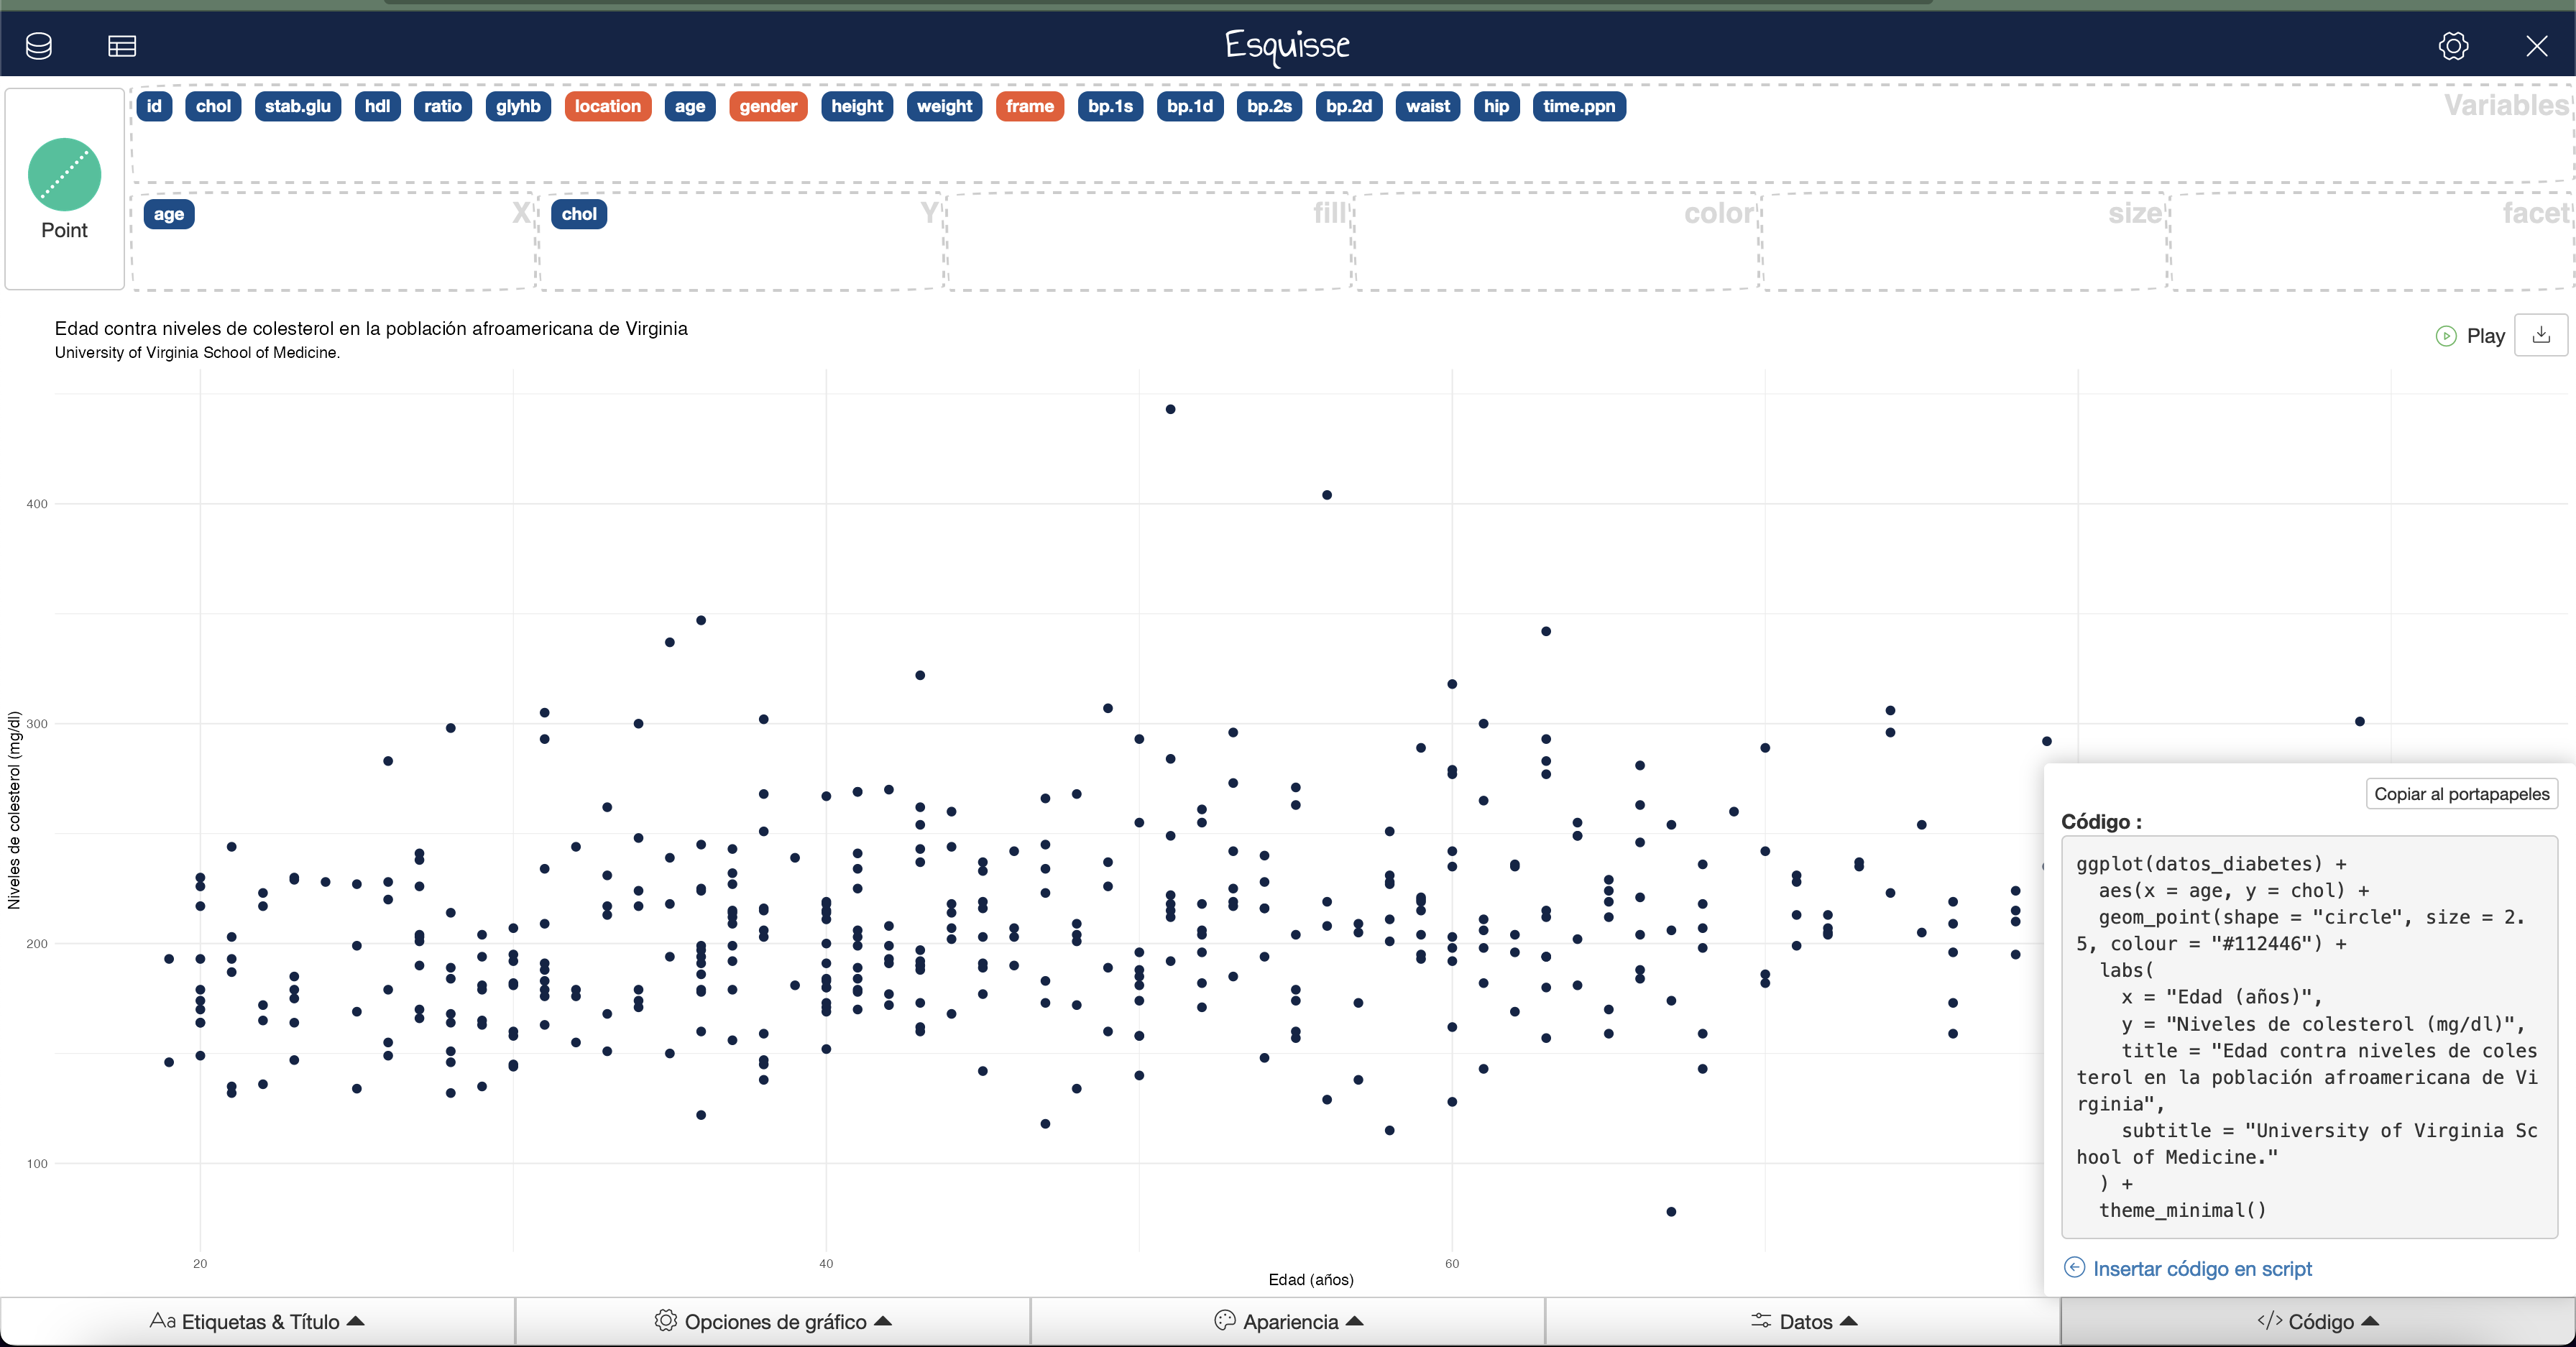Viewport: 2576px width, 1347px height.
Task: Select the location variable badge
Action: click(607, 106)
